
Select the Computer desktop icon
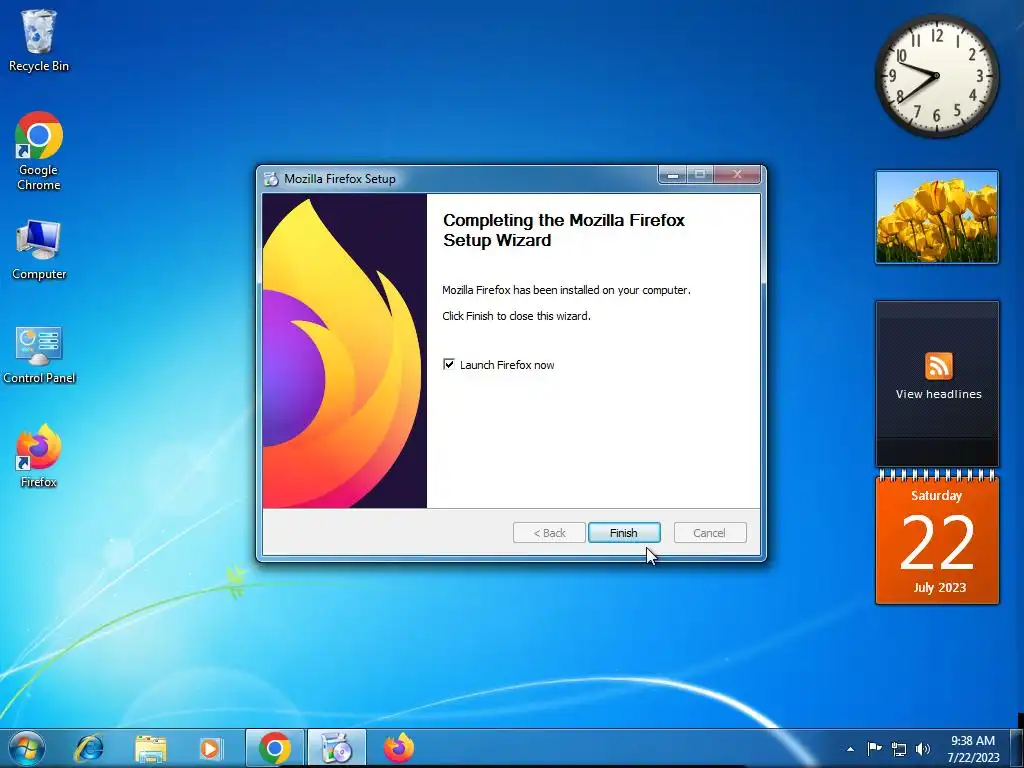coord(39,250)
